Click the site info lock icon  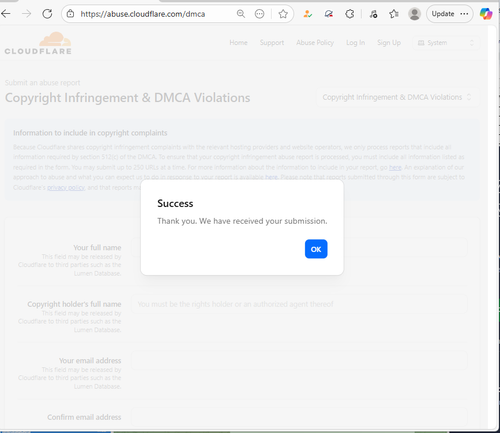click(70, 14)
